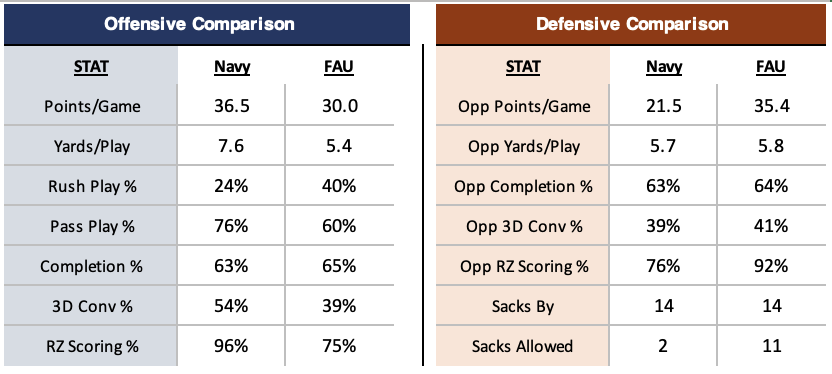
Task: Click FAU's 92% Opp RZ Scoring cell
Action: coord(769,266)
